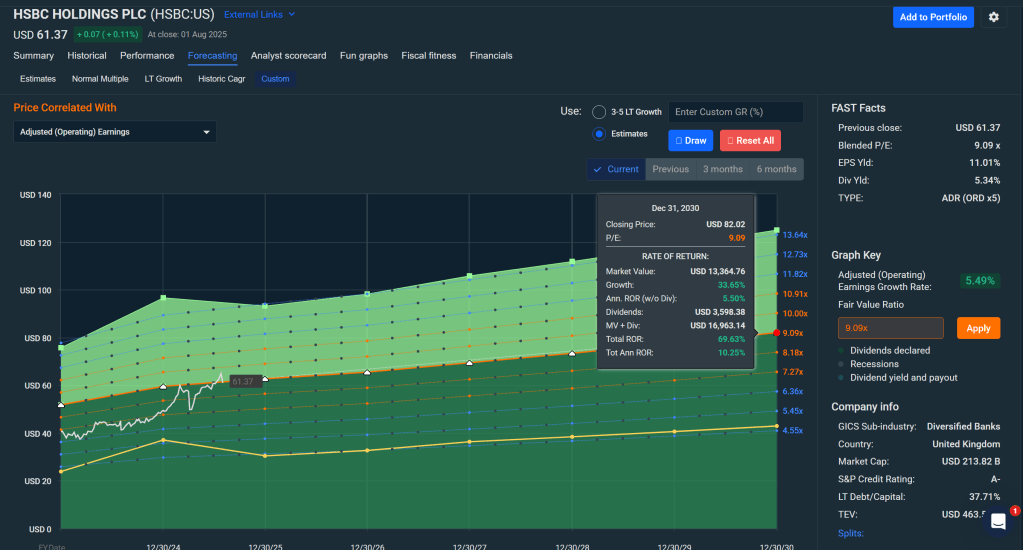Image resolution: width=1023 pixels, height=550 pixels.
Task: Open the Adjusted (Operating) Earnings dropdown
Action: [116, 132]
